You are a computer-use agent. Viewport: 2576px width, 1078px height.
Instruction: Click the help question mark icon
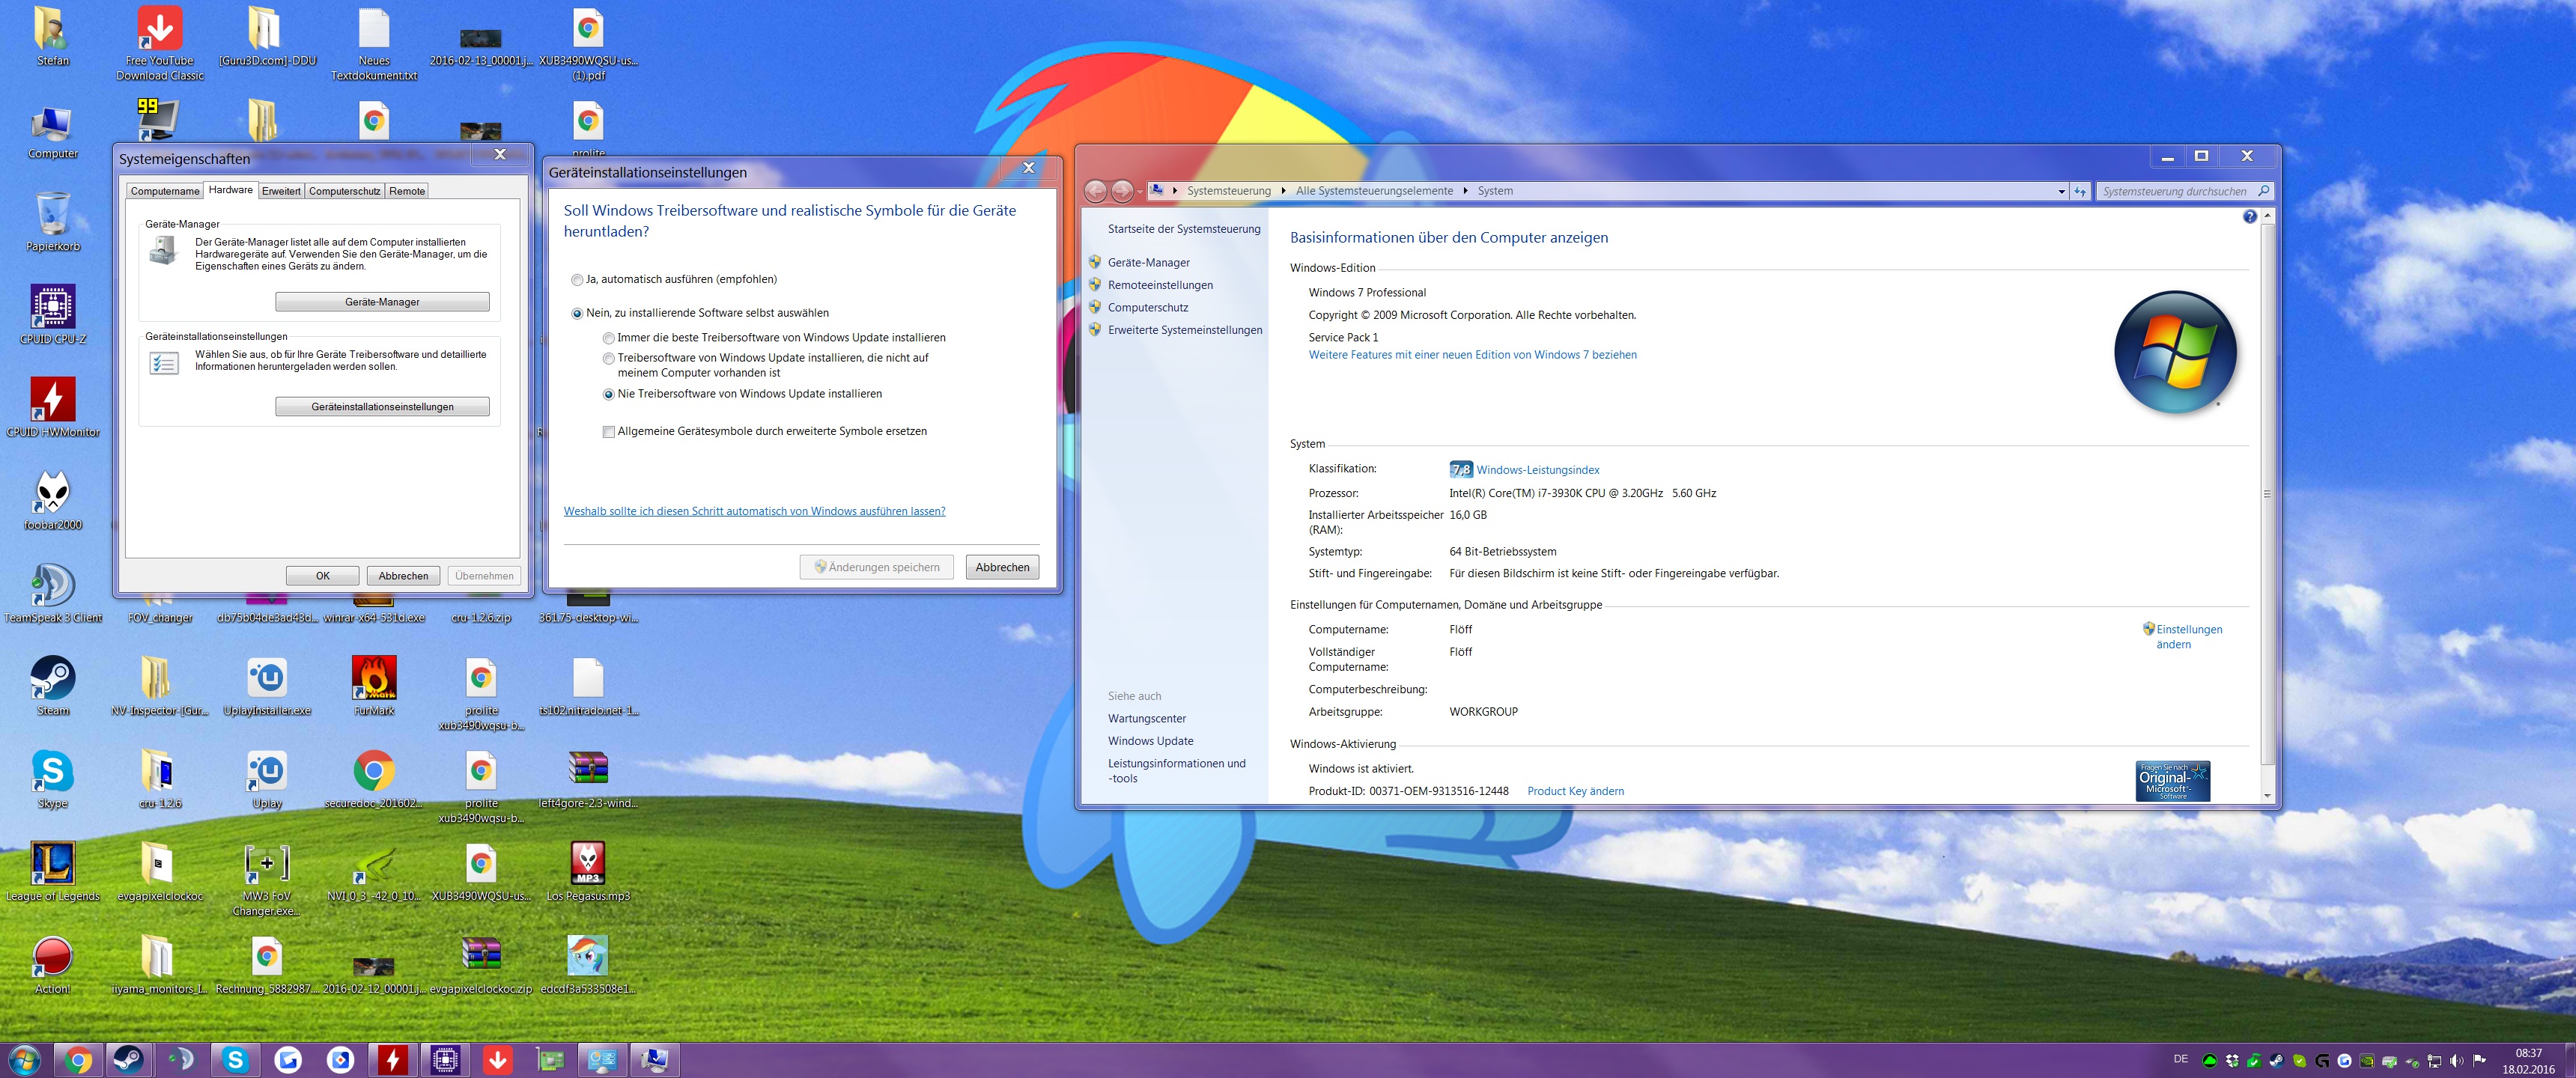(2249, 217)
